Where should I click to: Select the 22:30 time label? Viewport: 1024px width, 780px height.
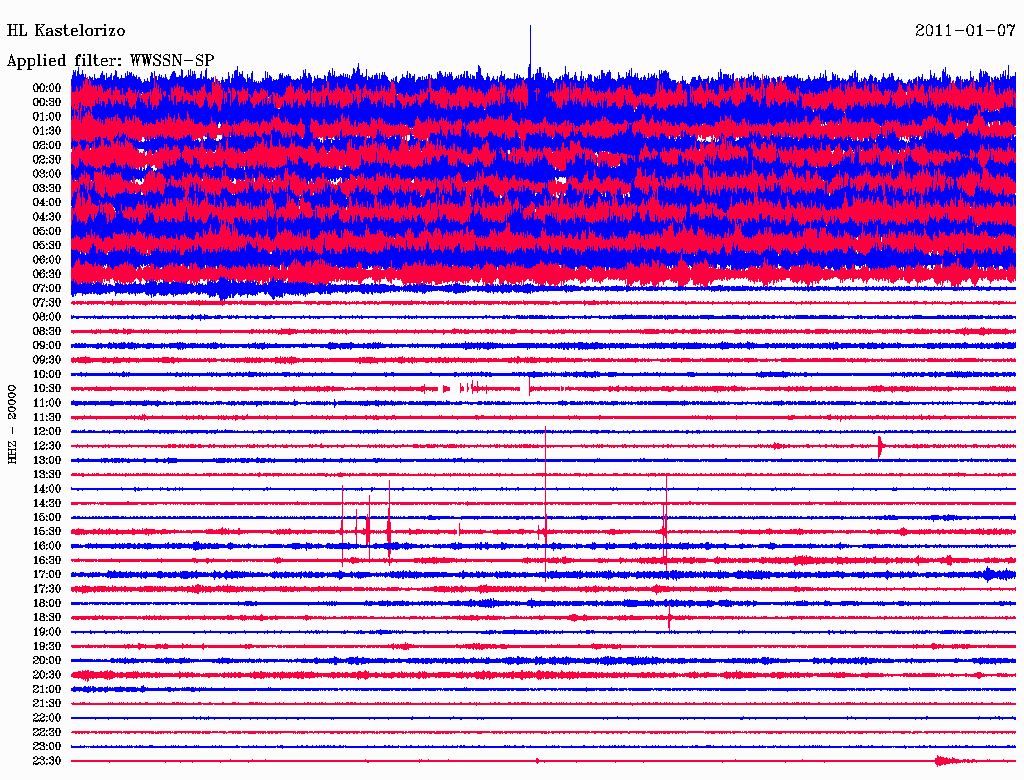coord(47,732)
